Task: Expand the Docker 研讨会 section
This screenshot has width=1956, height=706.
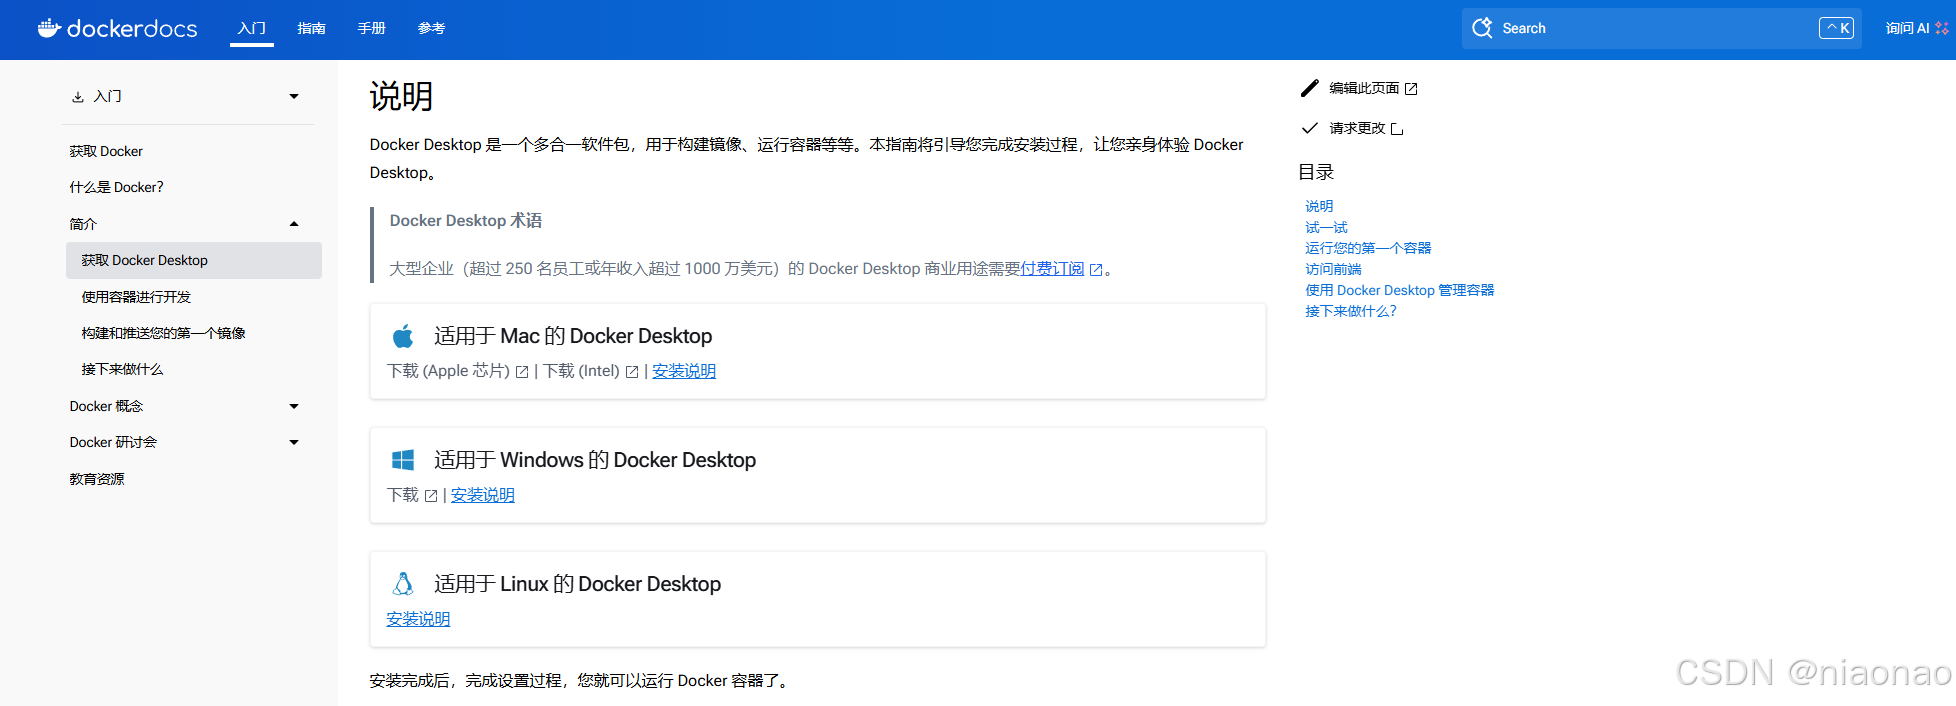Action: (294, 442)
